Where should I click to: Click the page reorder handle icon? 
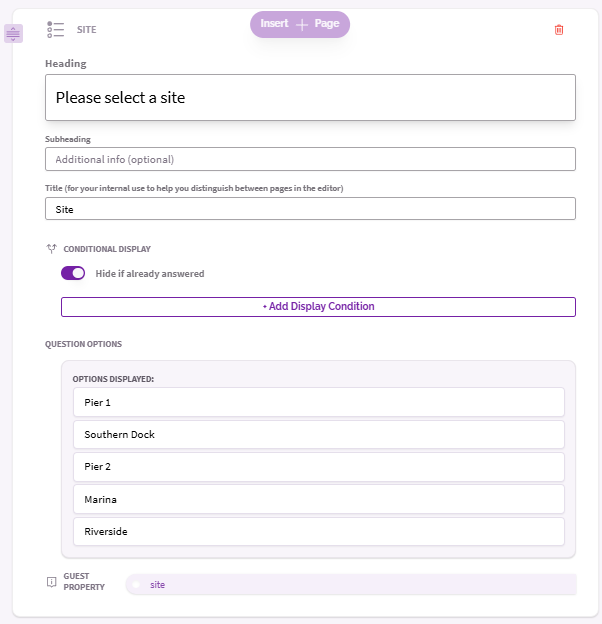pyautogui.click(x=13, y=33)
